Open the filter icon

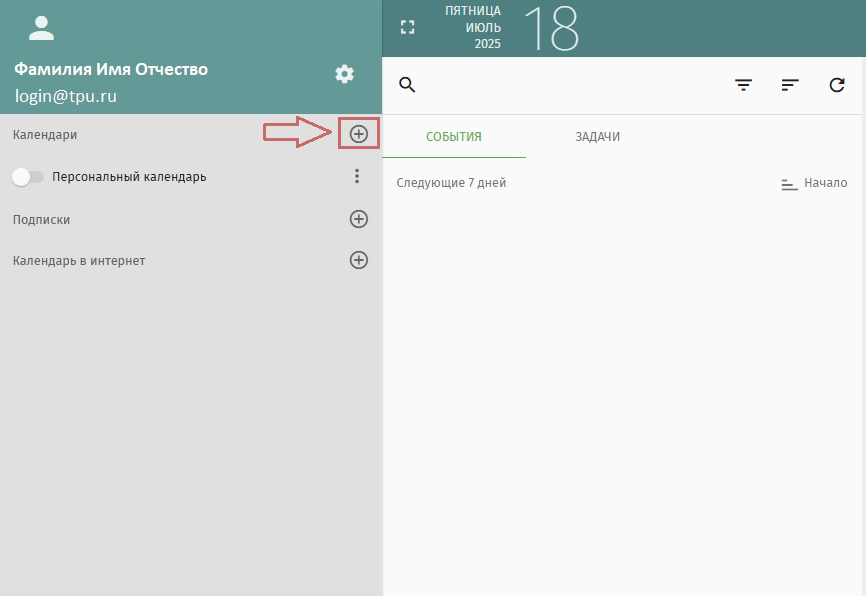pos(743,85)
